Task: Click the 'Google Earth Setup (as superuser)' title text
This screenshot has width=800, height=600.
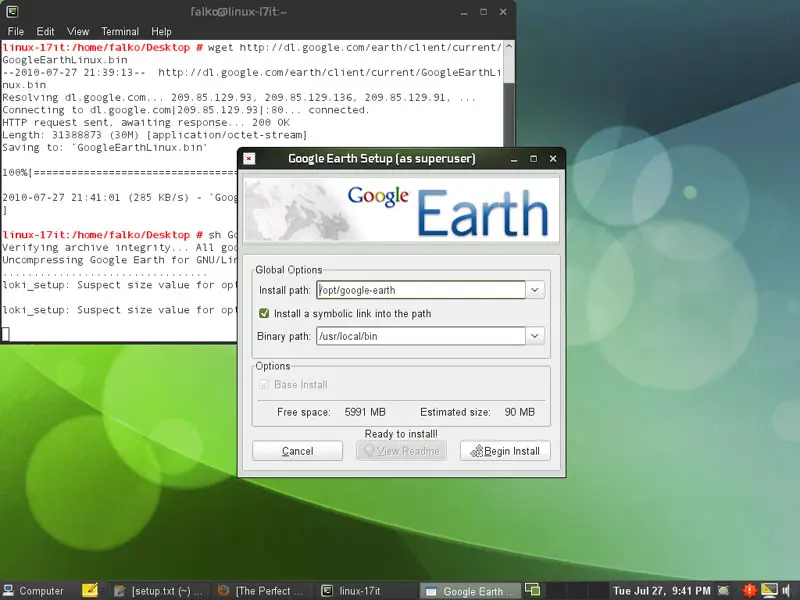Action: pos(382,159)
